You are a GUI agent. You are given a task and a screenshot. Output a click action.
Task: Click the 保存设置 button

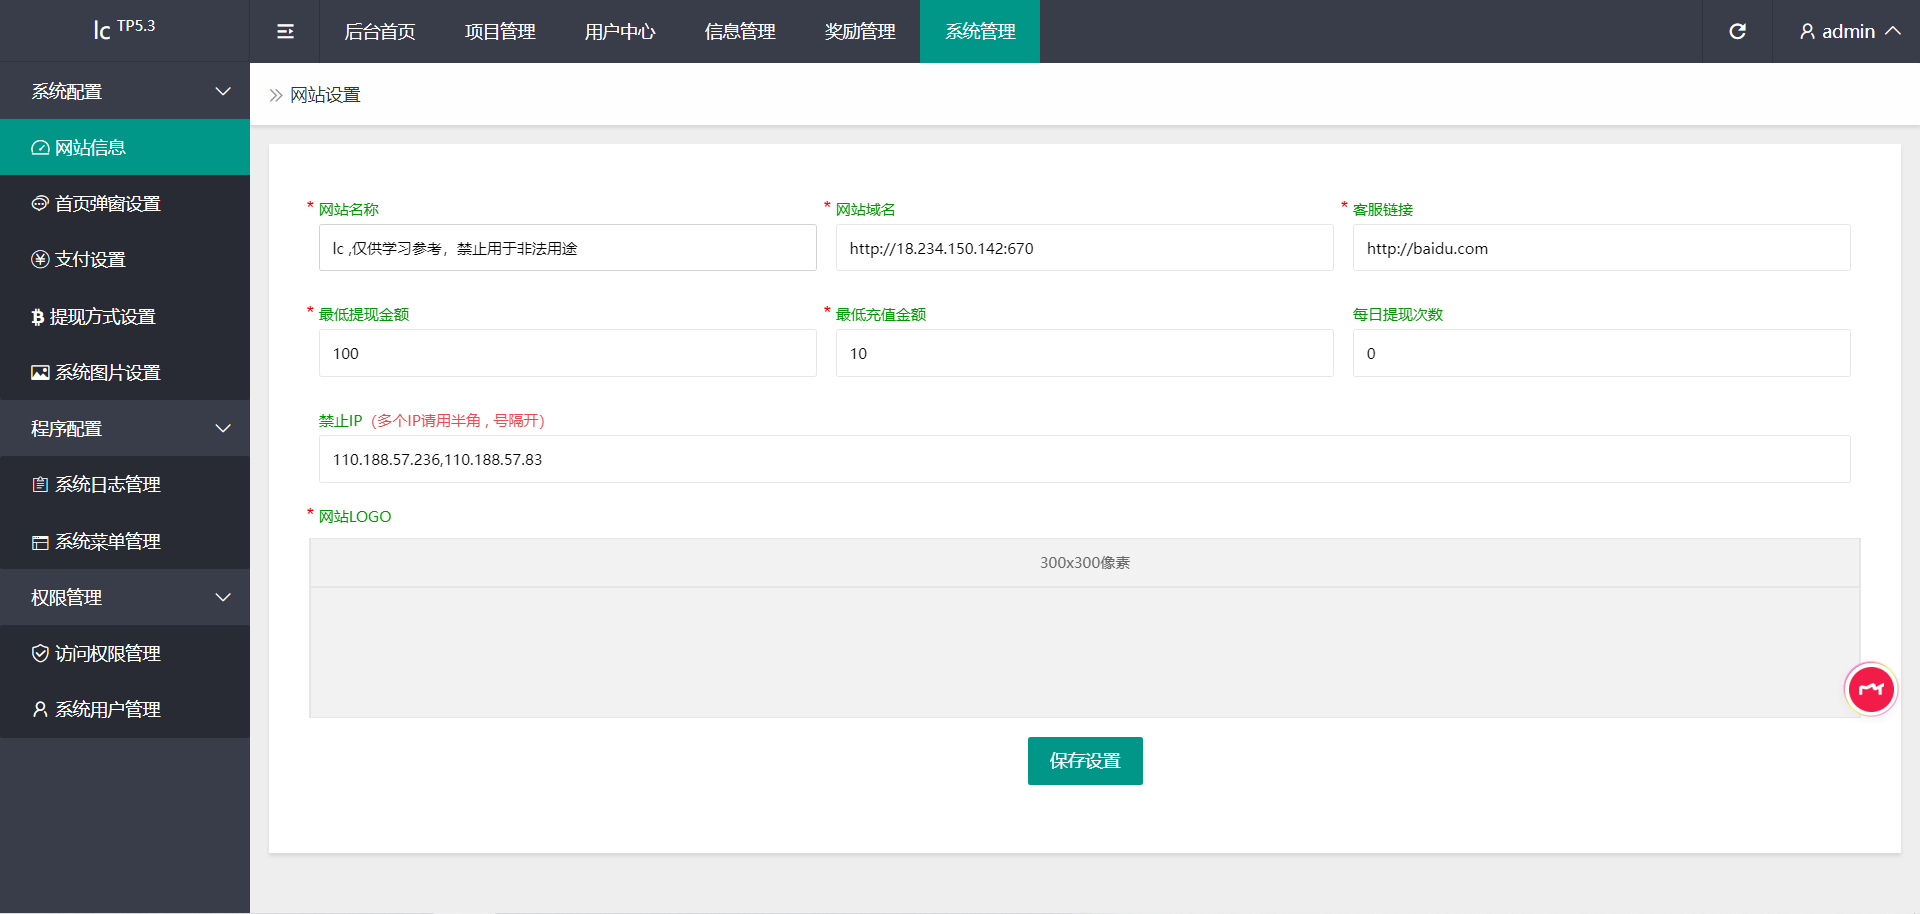click(x=1085, y=761)
